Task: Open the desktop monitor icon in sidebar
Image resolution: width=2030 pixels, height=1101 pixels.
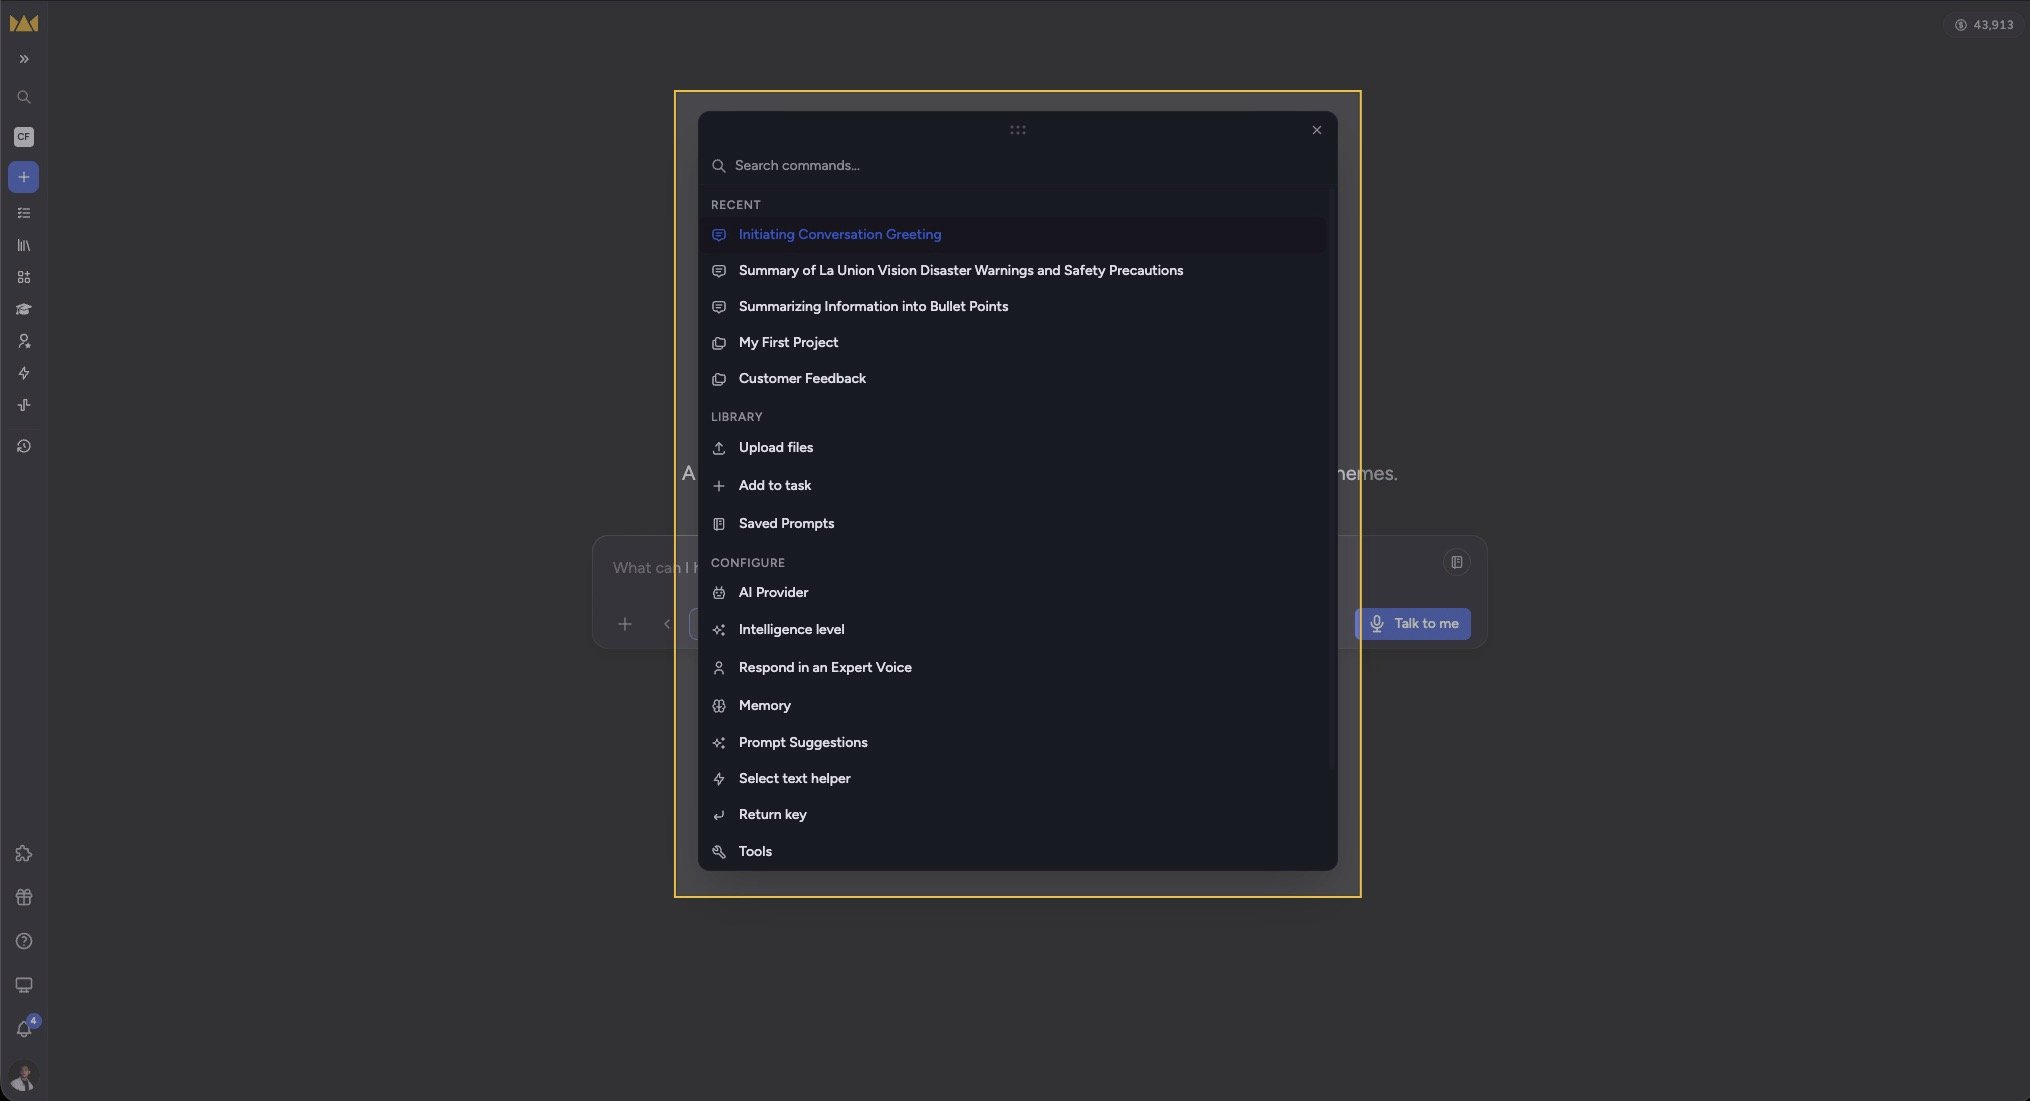Action: tap(24, 985)
